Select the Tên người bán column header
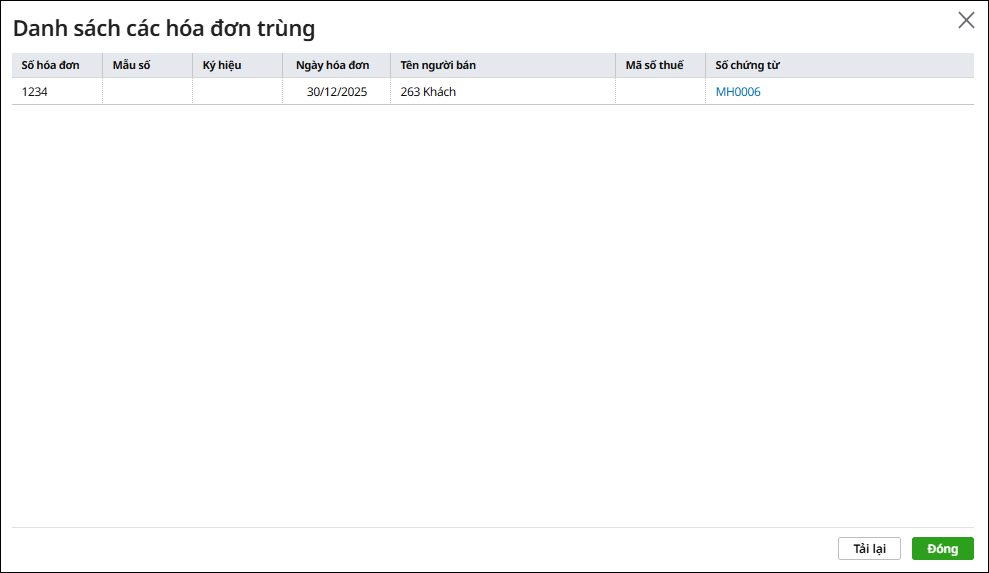The width and height of the screenshot is (989, 573). tap(503, 65)
